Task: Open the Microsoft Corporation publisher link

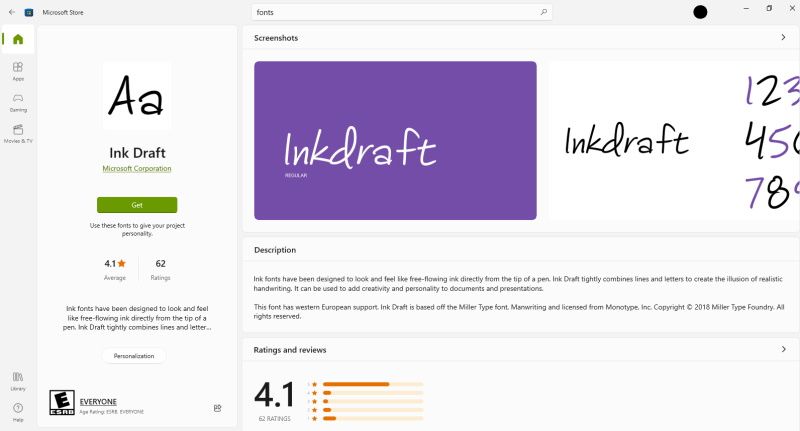Action: click(x=137, y=168)
